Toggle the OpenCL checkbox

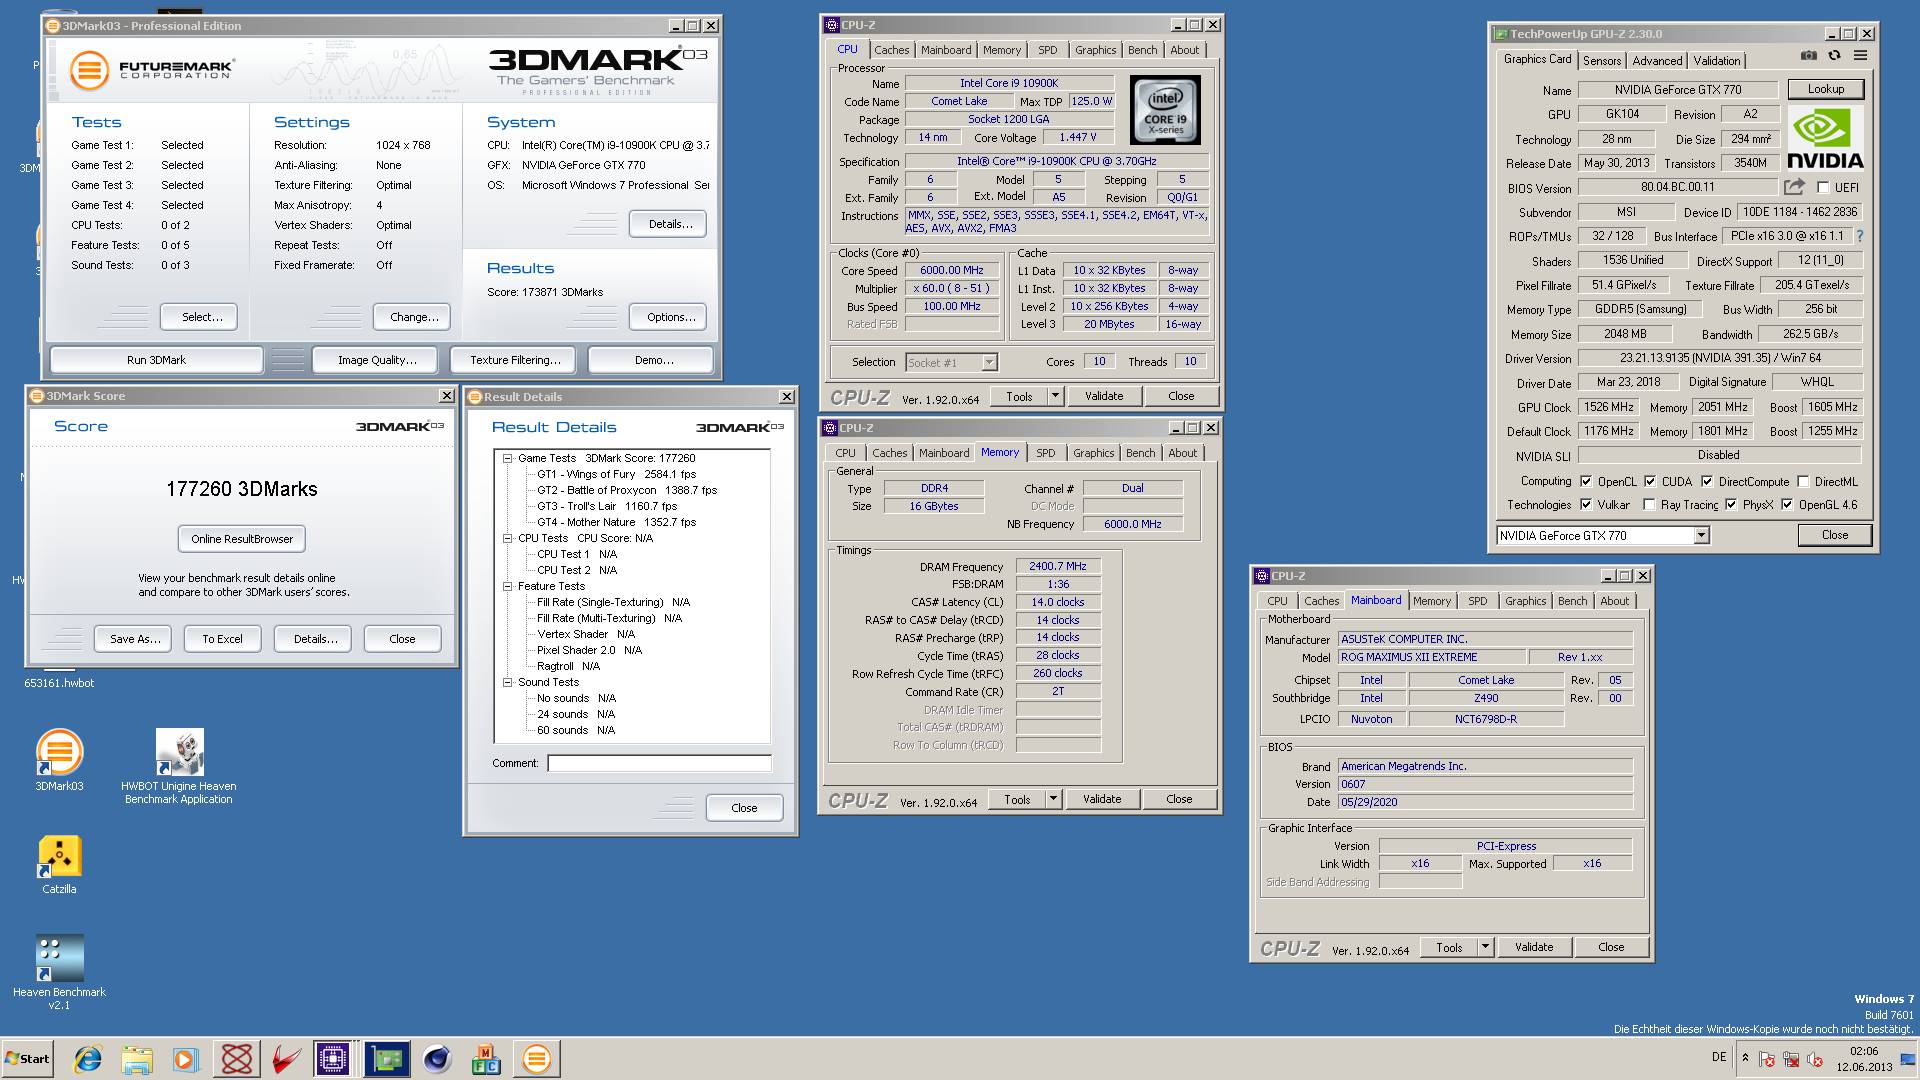pyautogui.click(x=1586, y=481)
